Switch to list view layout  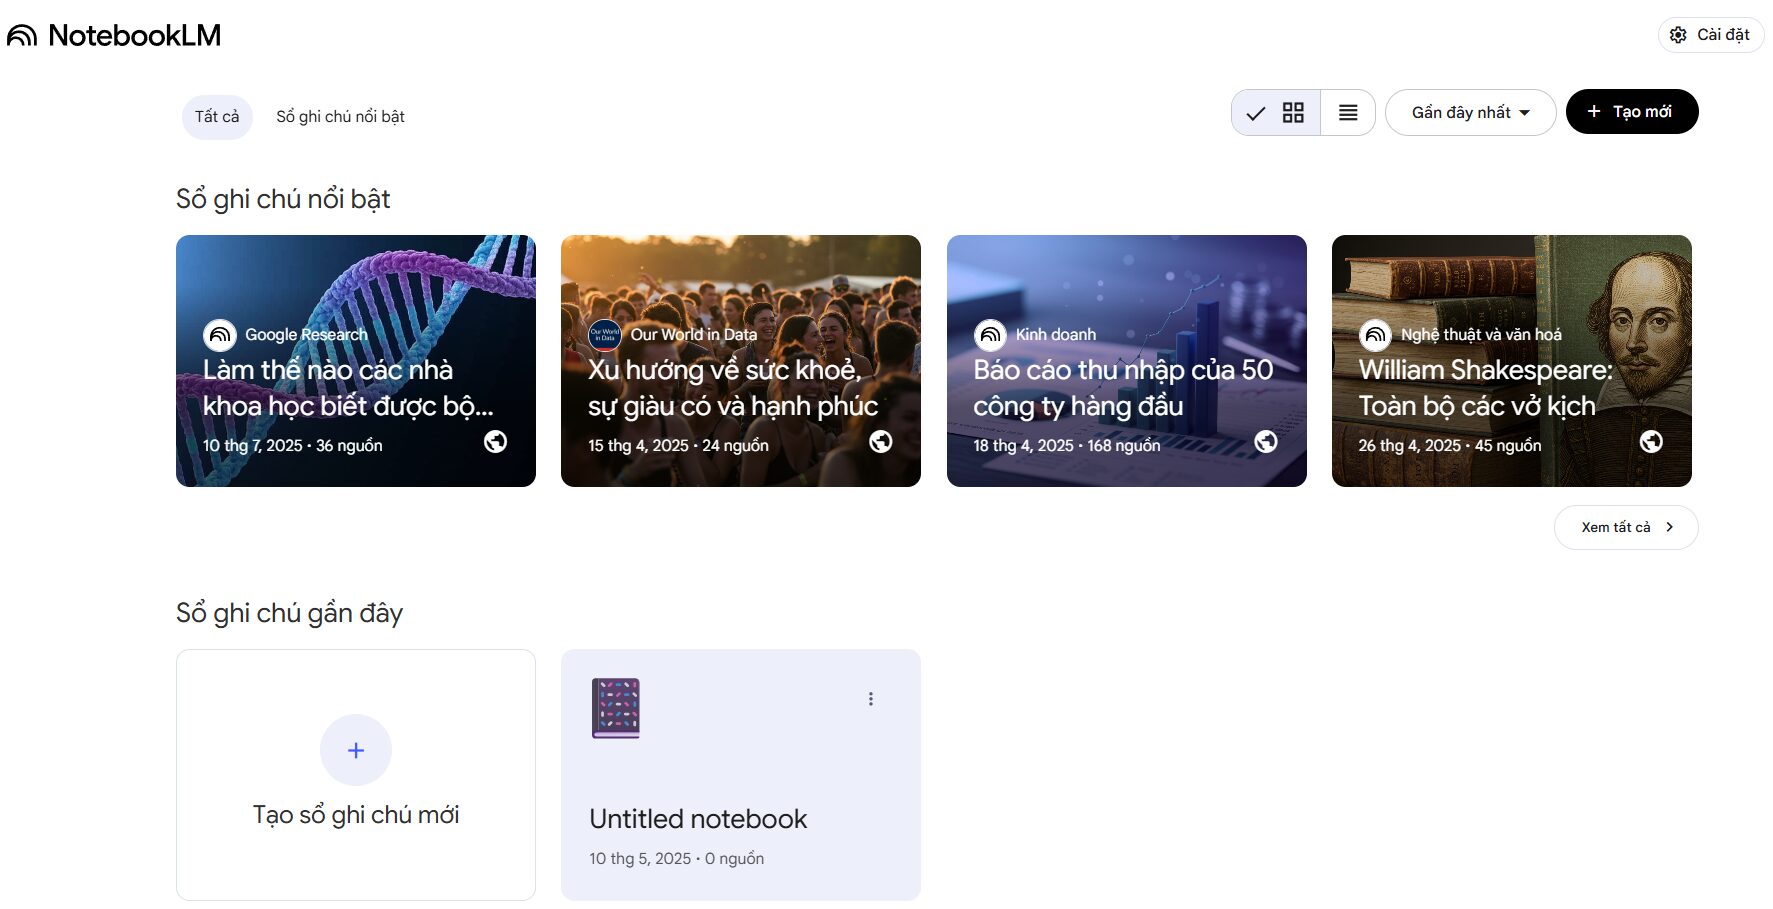coord(1348,113)
